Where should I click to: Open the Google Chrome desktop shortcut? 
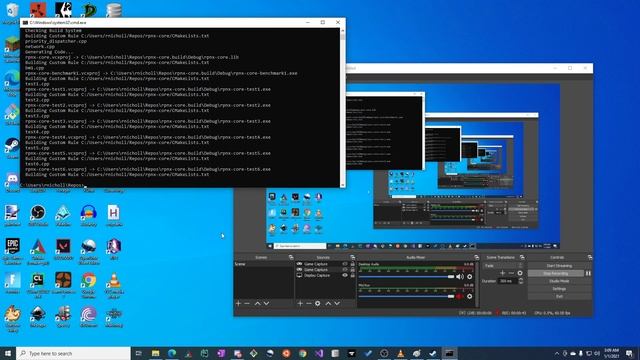89,284
